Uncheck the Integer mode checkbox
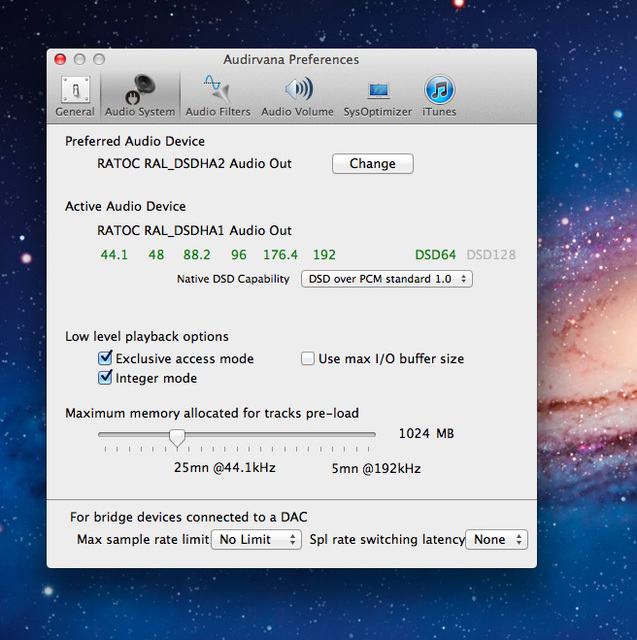The height and width of the screenshot is (640, 637). coord(105,378)
